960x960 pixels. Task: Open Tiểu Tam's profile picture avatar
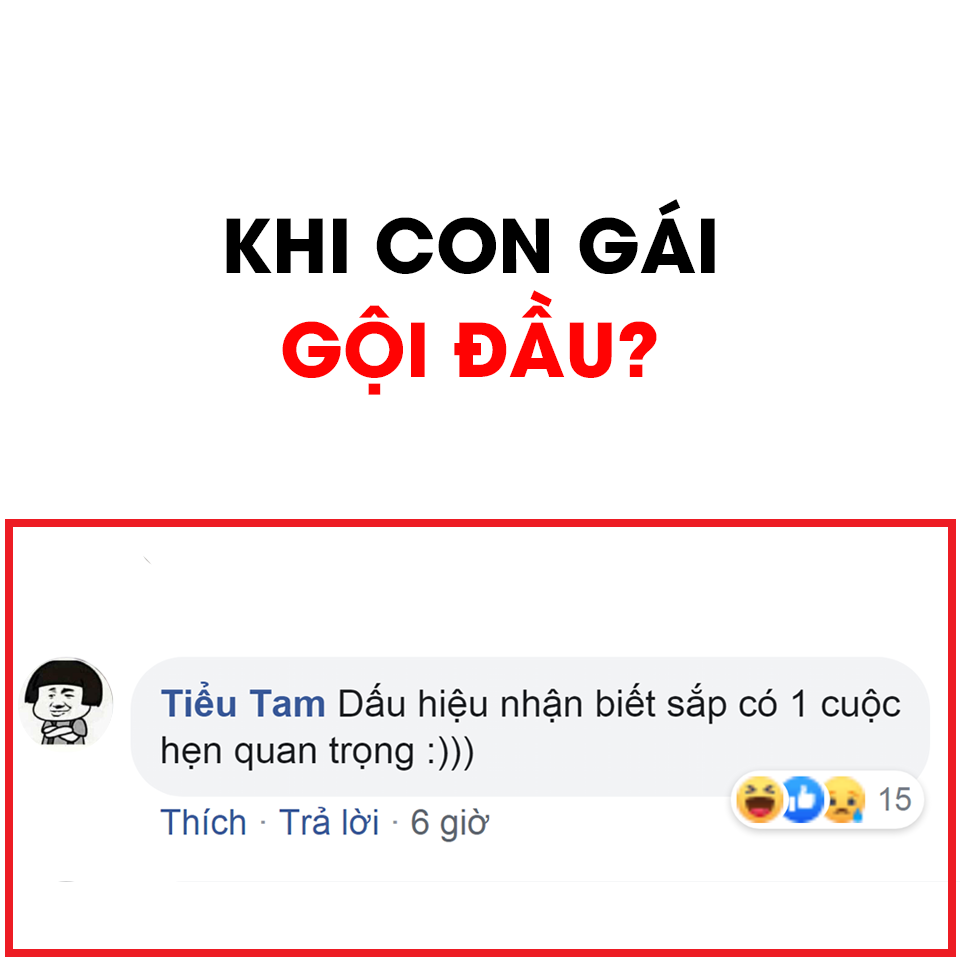tap(66, 702)
